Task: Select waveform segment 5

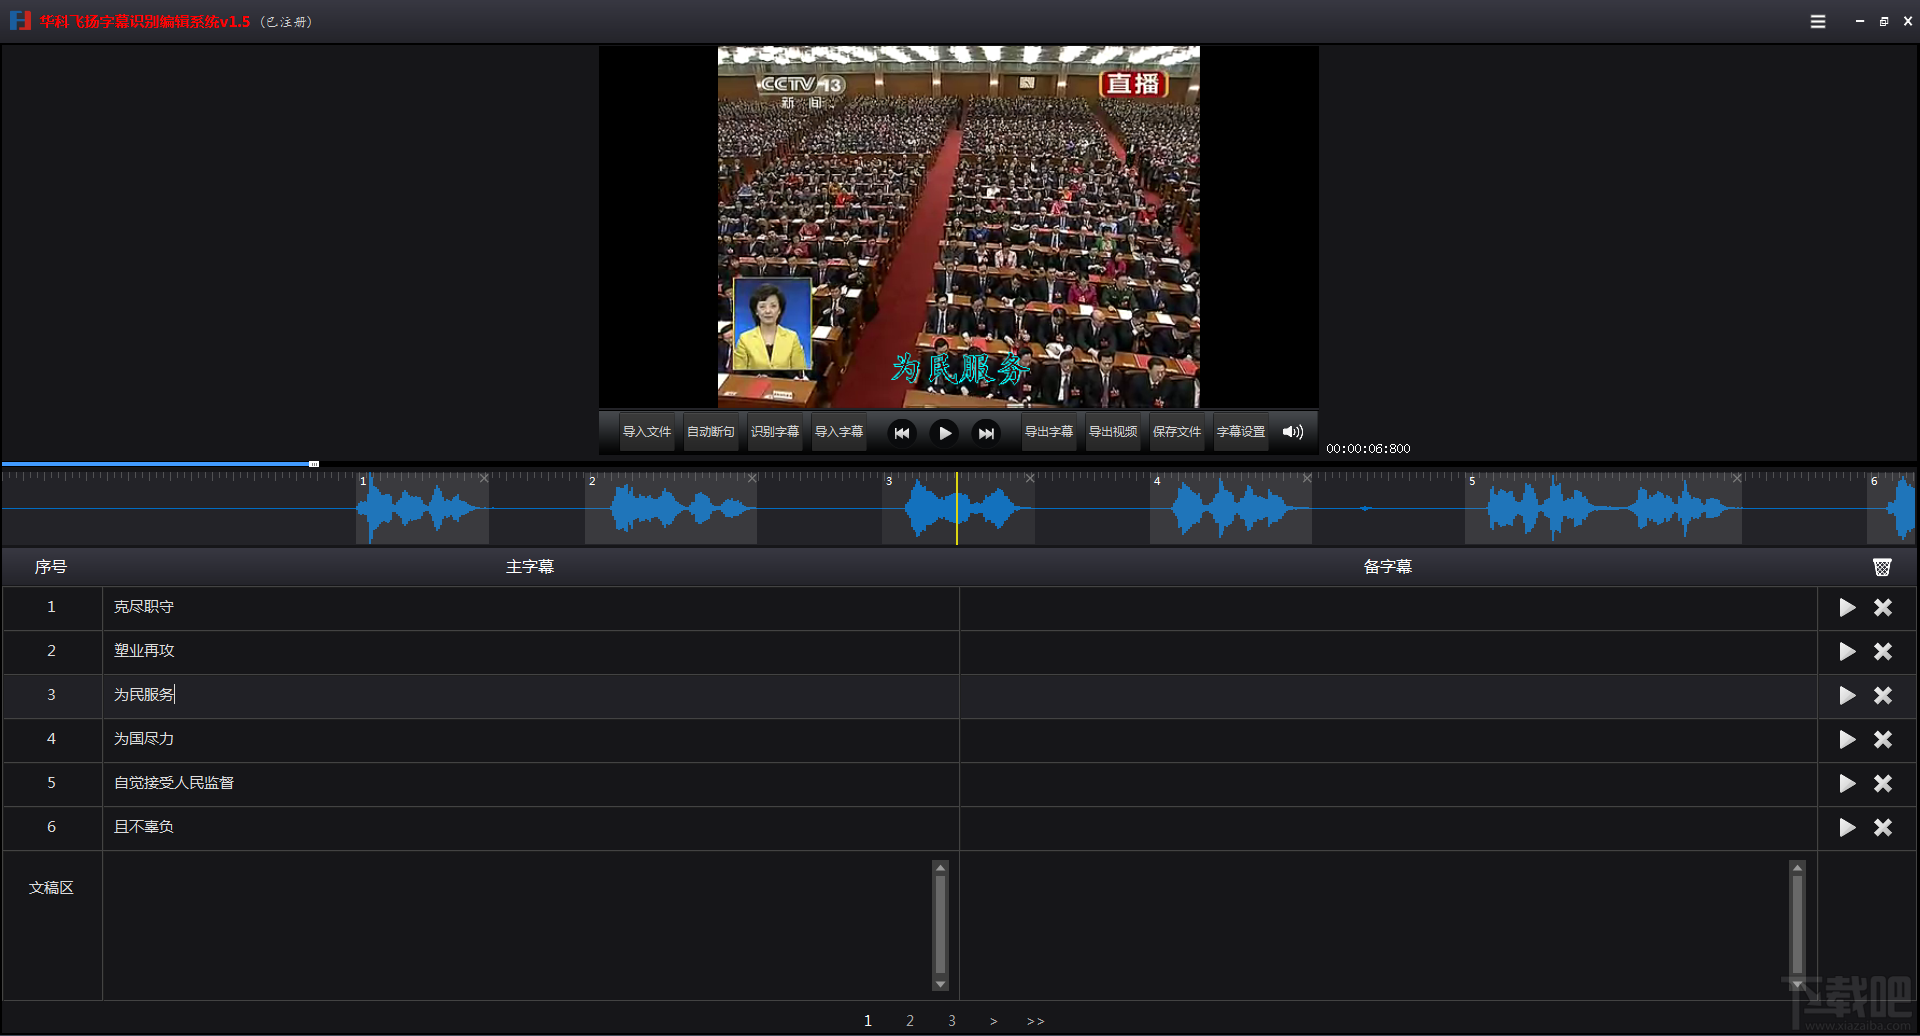Action: click(x=1603, y=510)
